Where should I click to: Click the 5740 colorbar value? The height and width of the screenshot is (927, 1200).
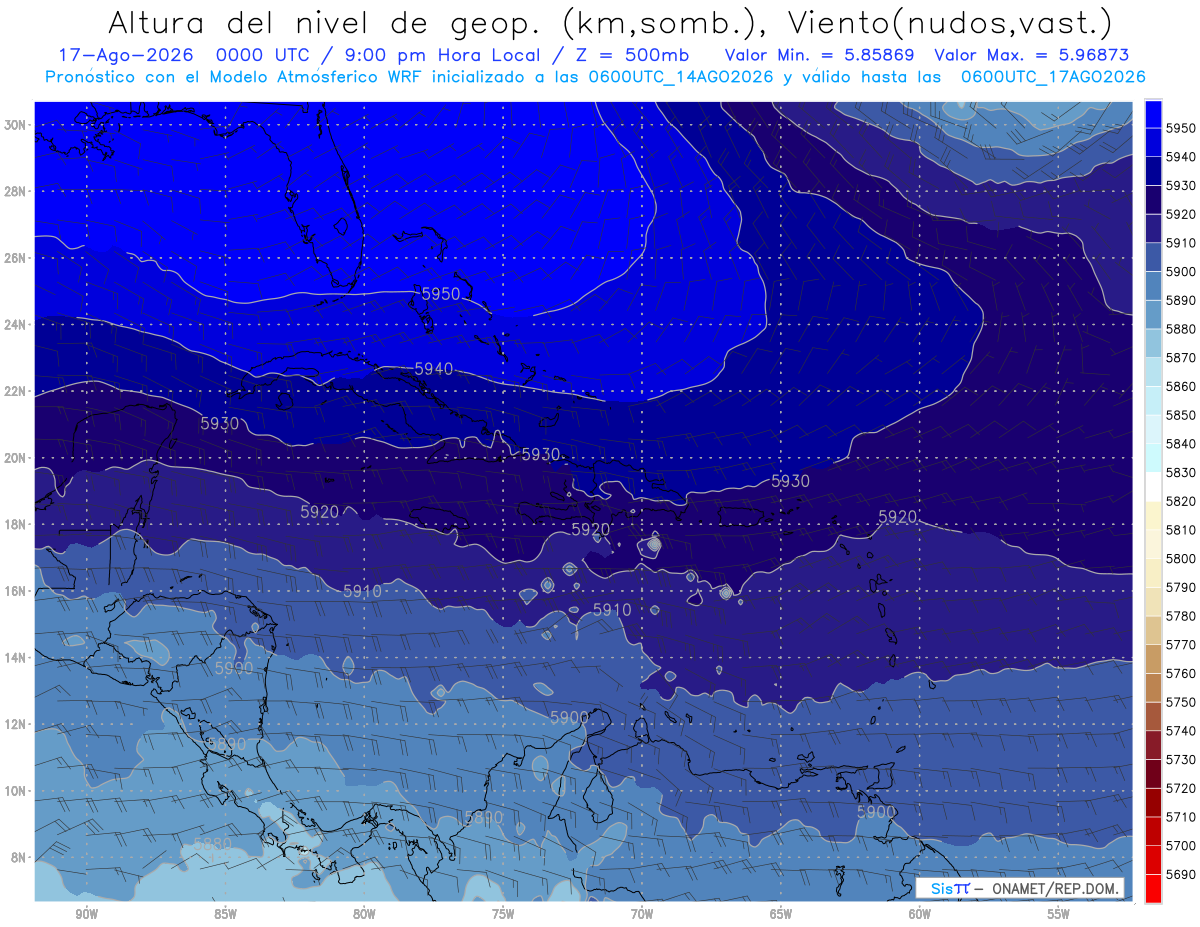coord(1180,731)
